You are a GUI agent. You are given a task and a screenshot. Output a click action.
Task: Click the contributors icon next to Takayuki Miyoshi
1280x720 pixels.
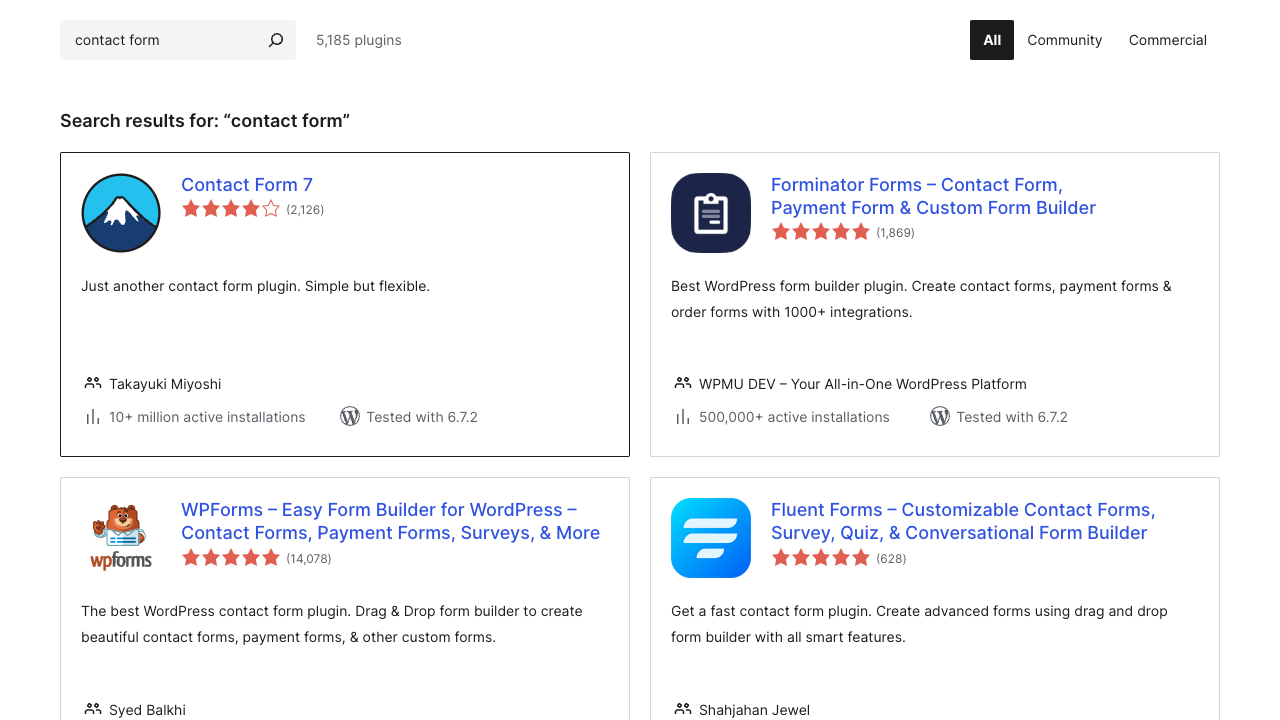coord(92,382)
